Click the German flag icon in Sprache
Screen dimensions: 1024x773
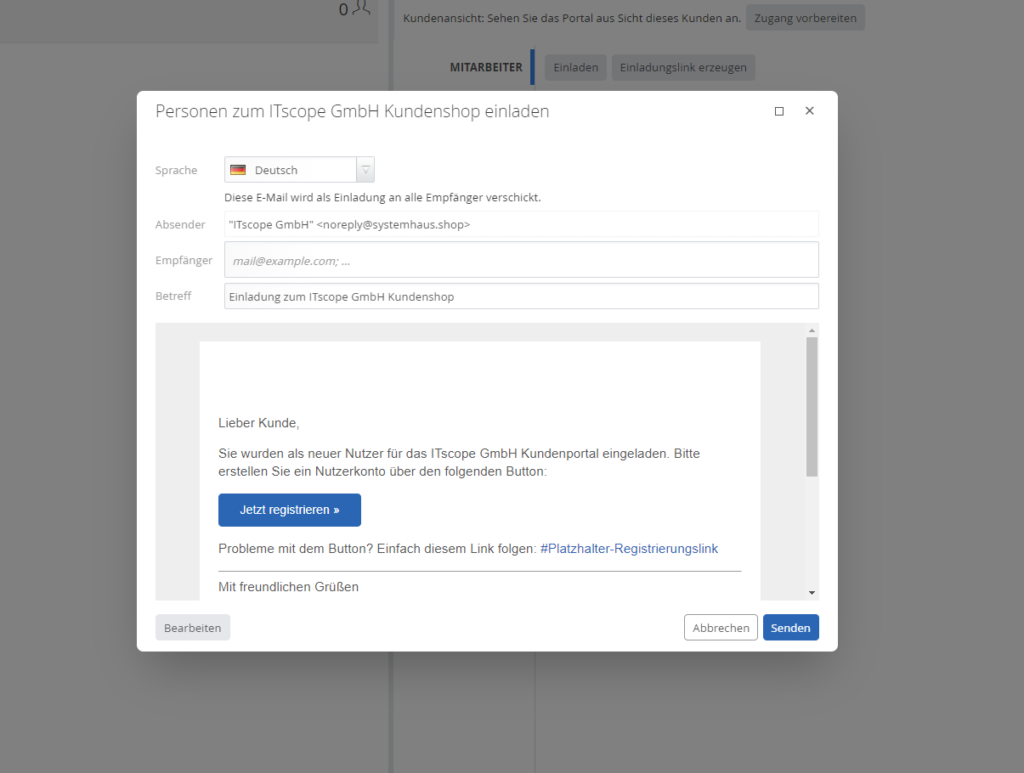pyautogui.click(x=238, y=170)
